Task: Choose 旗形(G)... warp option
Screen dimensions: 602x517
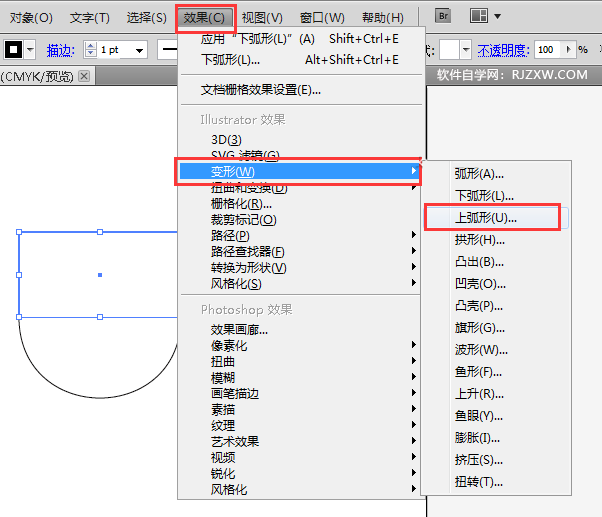Action: click(x=496, y=328)
